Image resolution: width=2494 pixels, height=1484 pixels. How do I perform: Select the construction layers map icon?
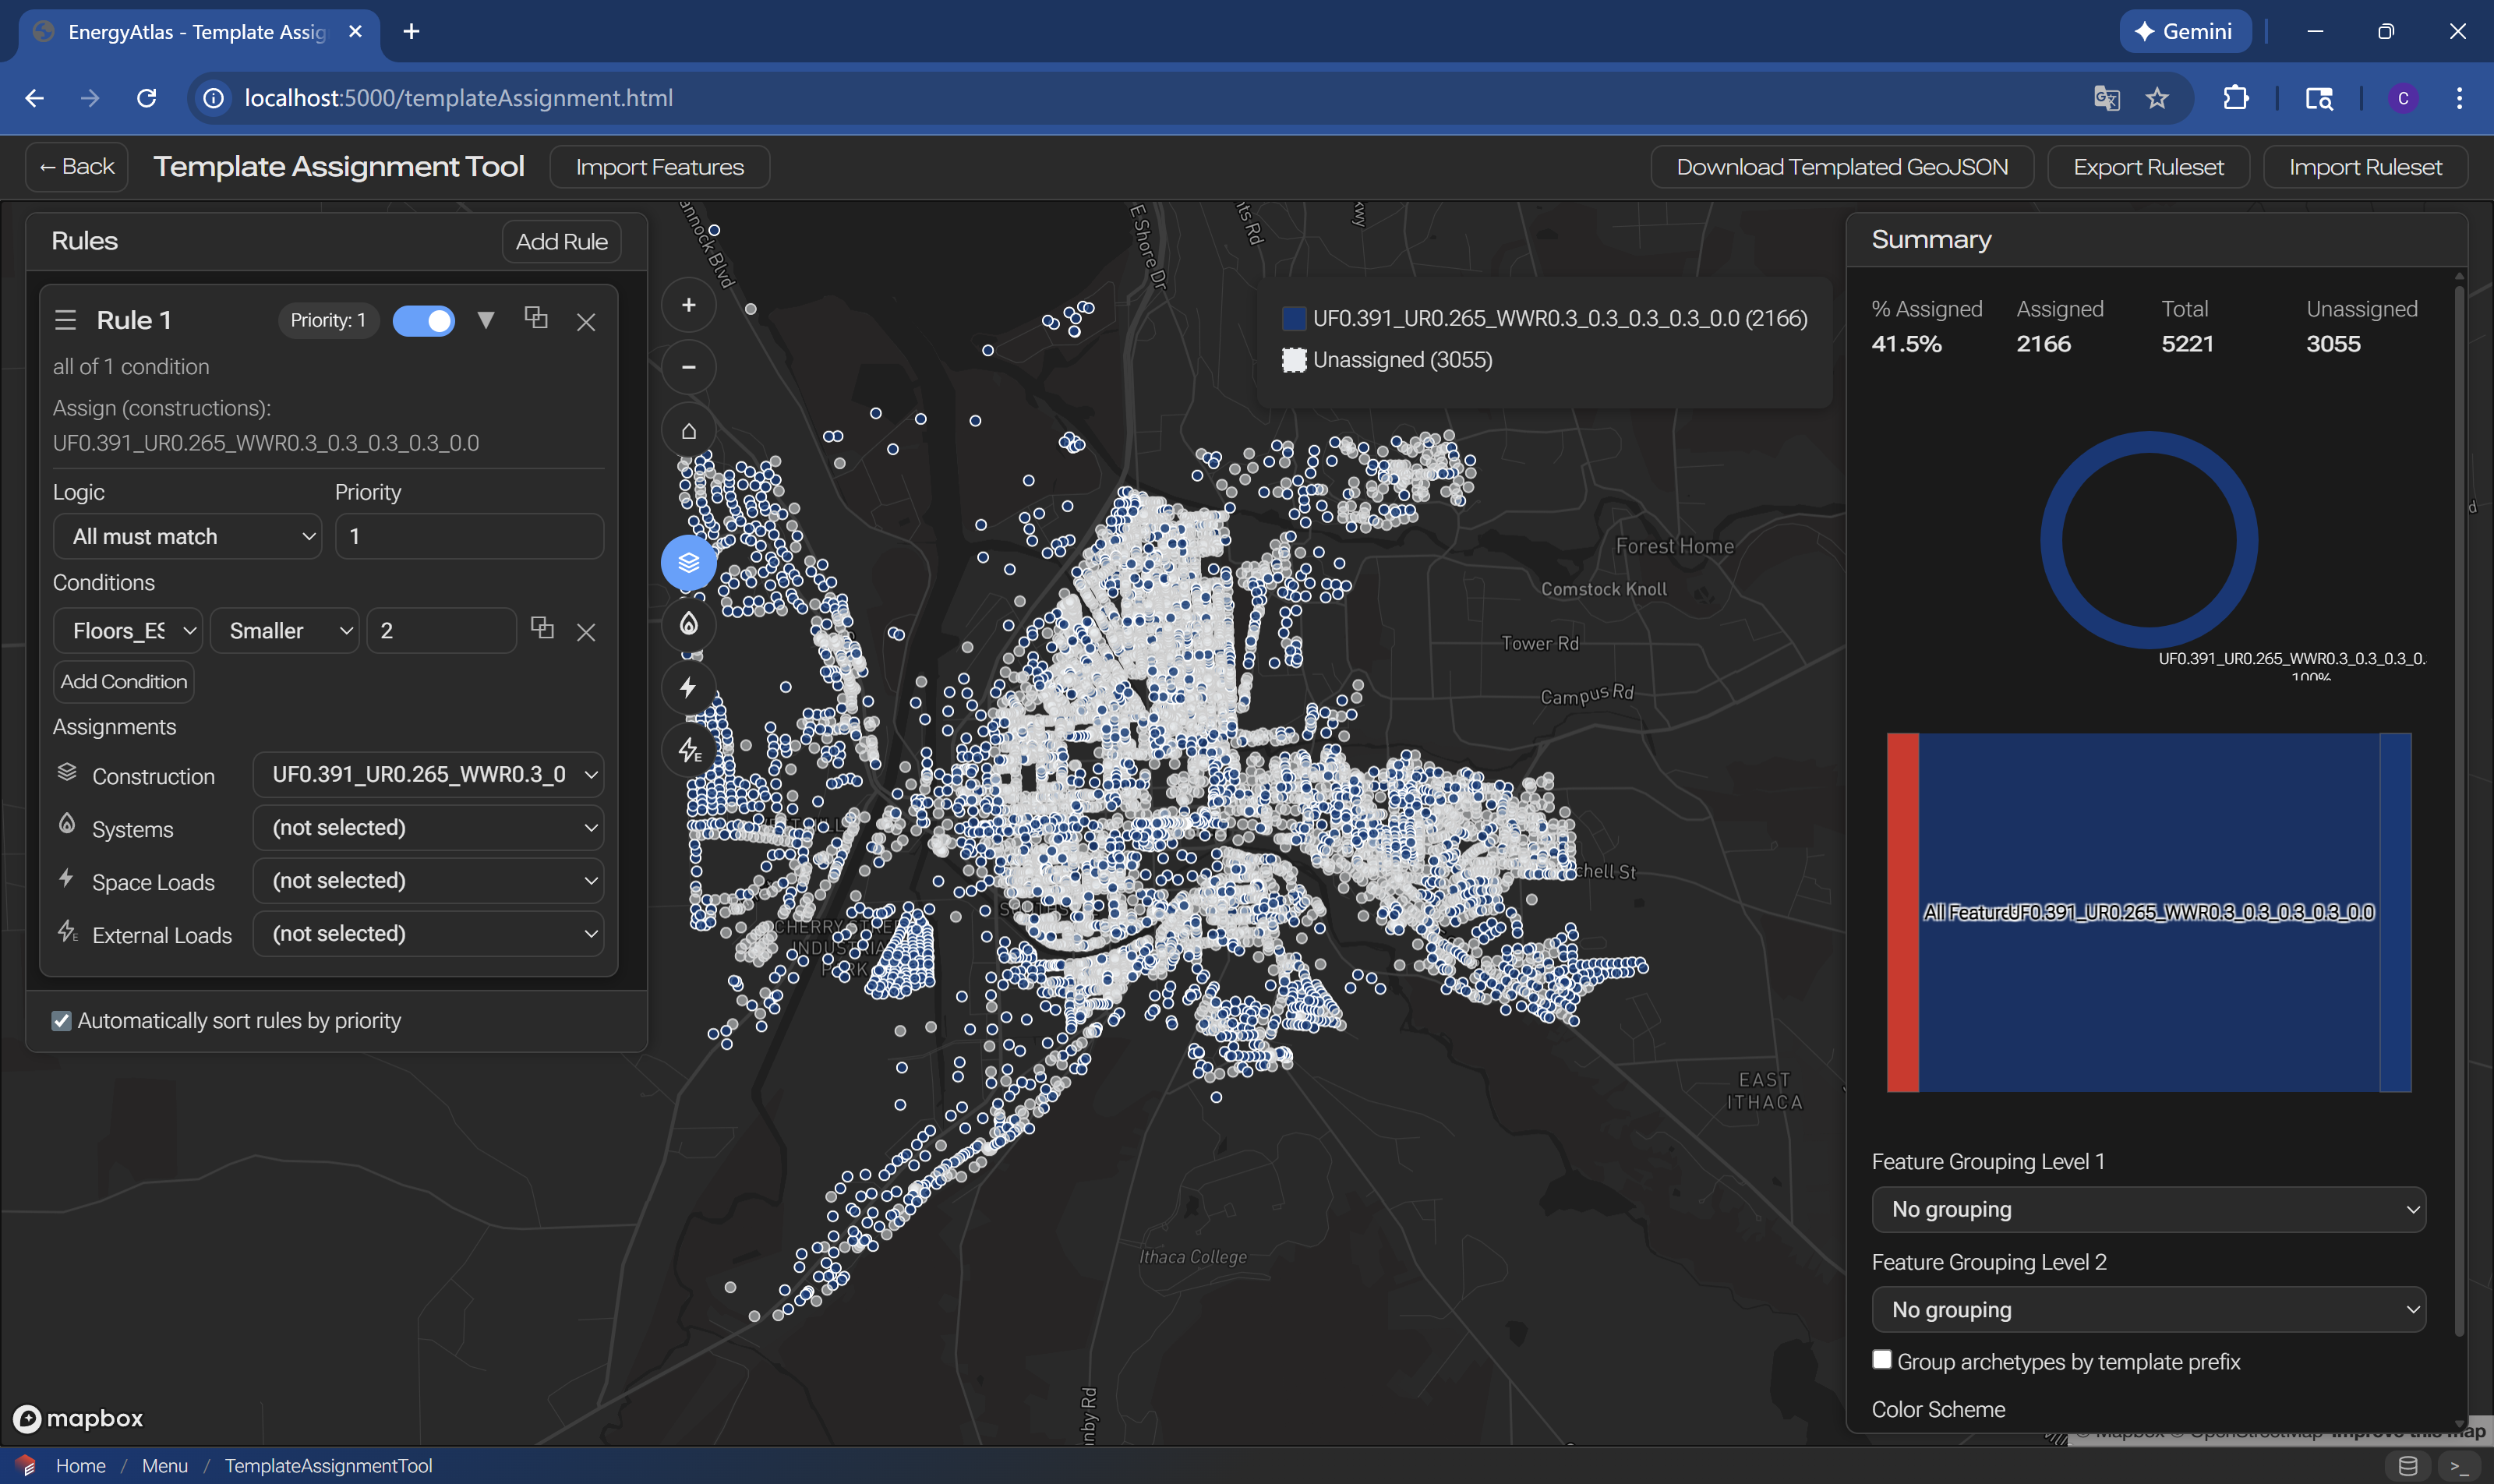pyautogui.click(x=688, y=563)
